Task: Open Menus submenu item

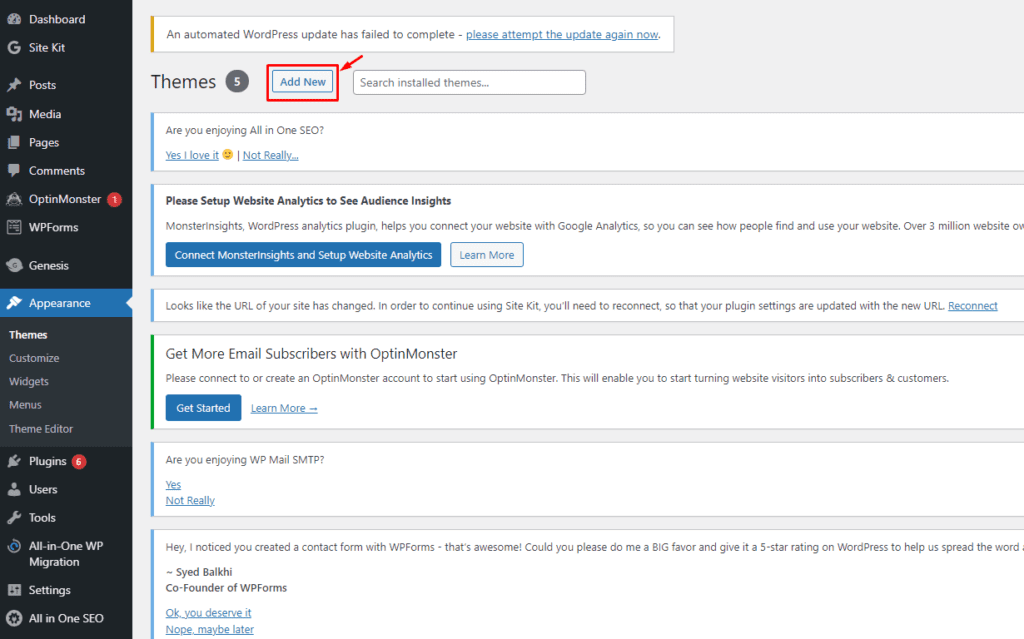Action: pyautogui.click(x=25, y=405)
